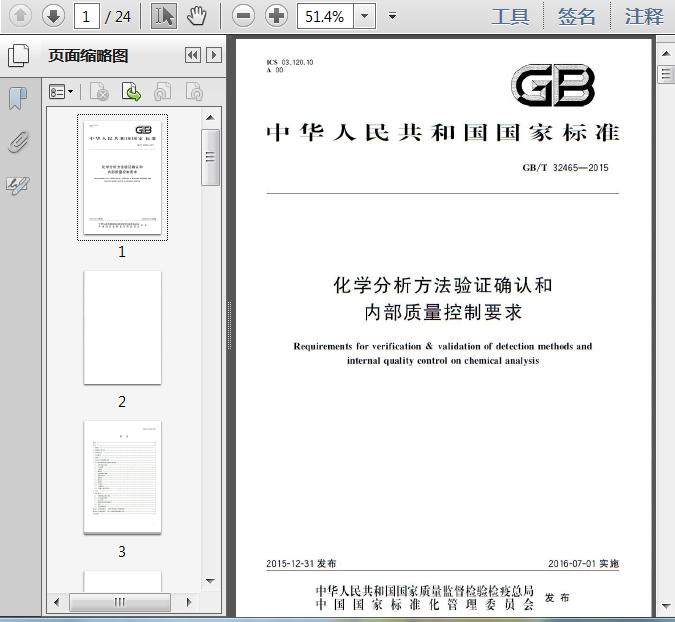
Task: Open the attachments paperclip panel
Action: tap(18, 142)
